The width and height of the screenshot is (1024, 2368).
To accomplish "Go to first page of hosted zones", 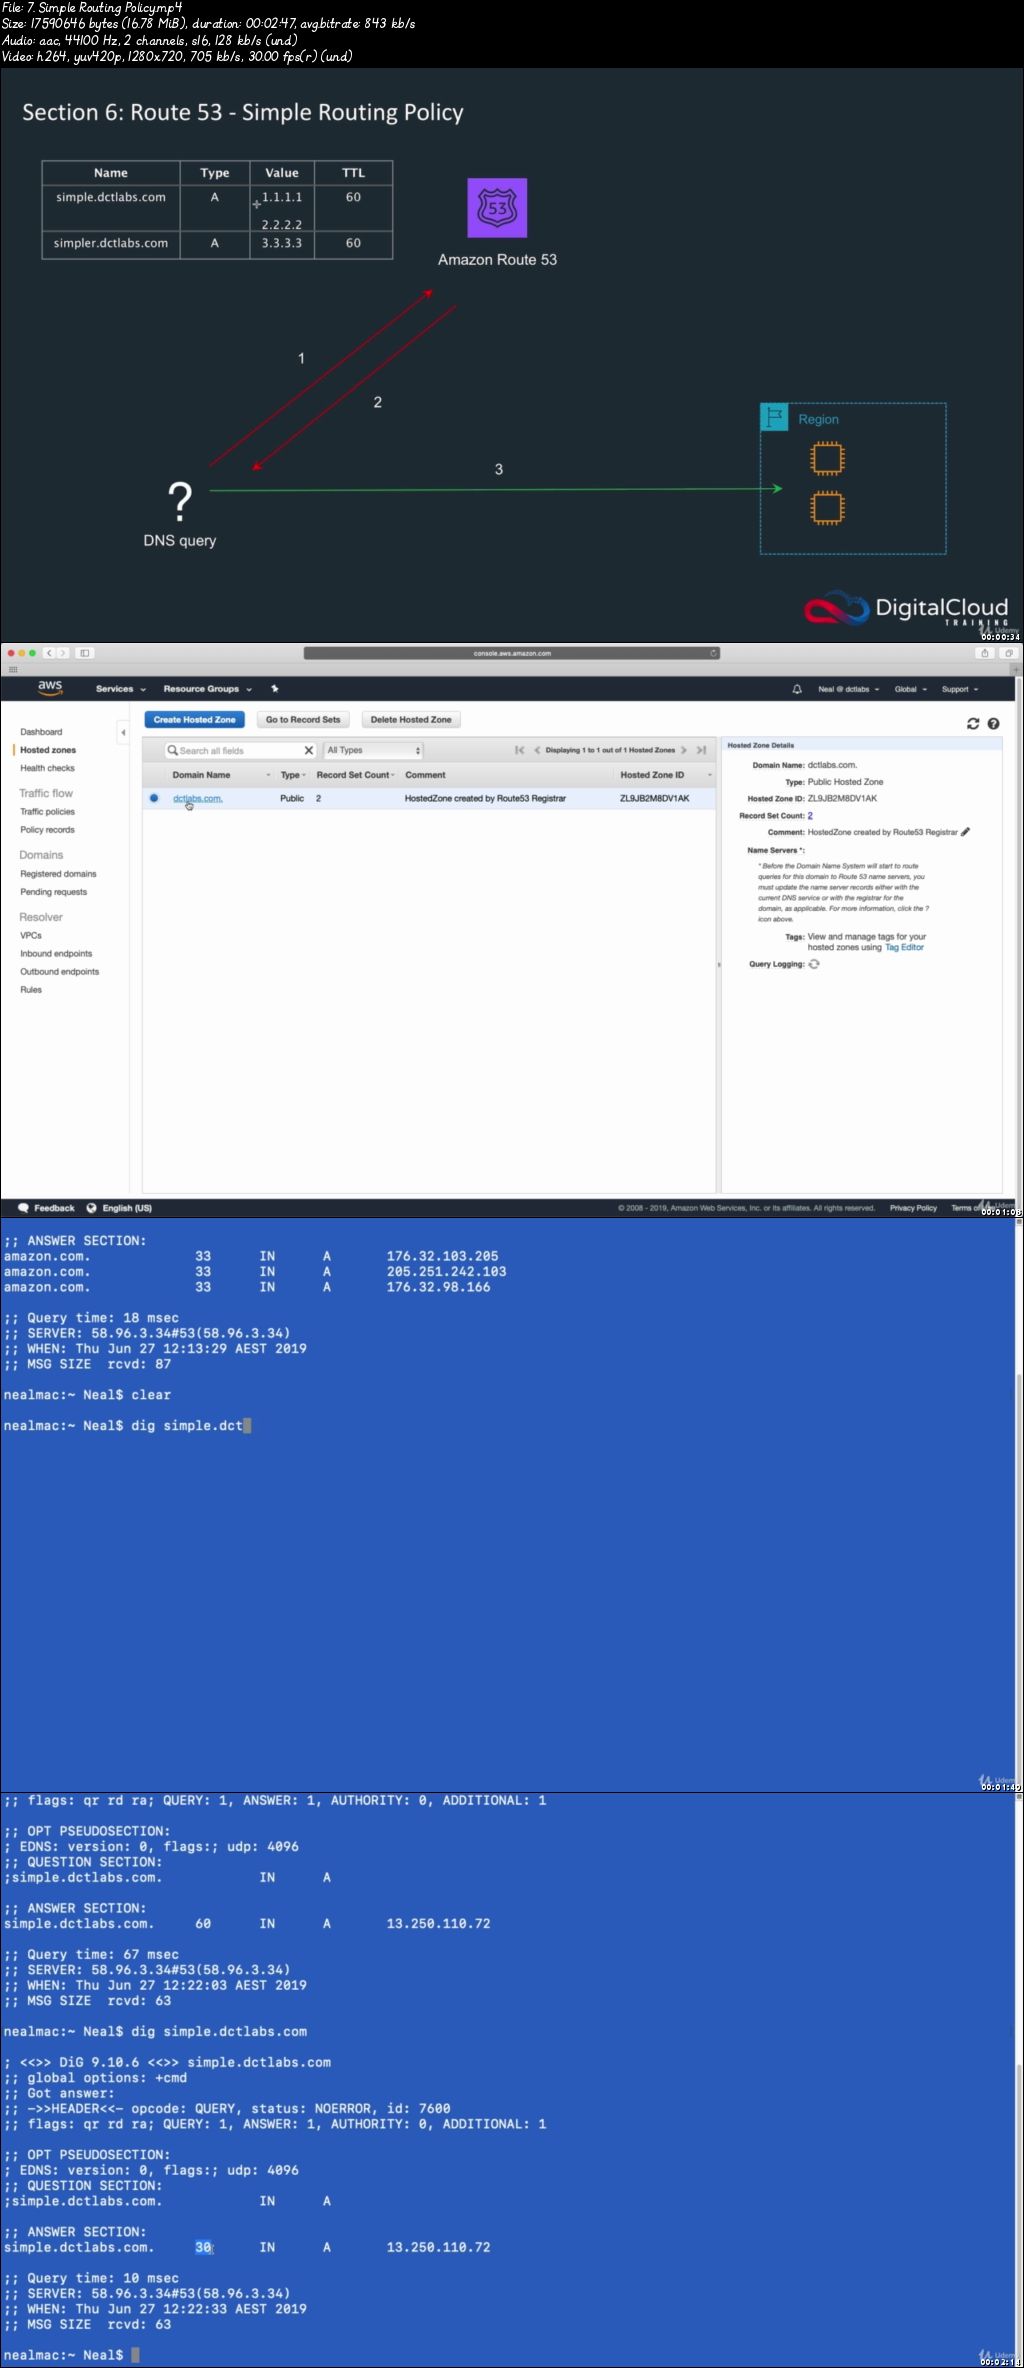I will [519, 750].
